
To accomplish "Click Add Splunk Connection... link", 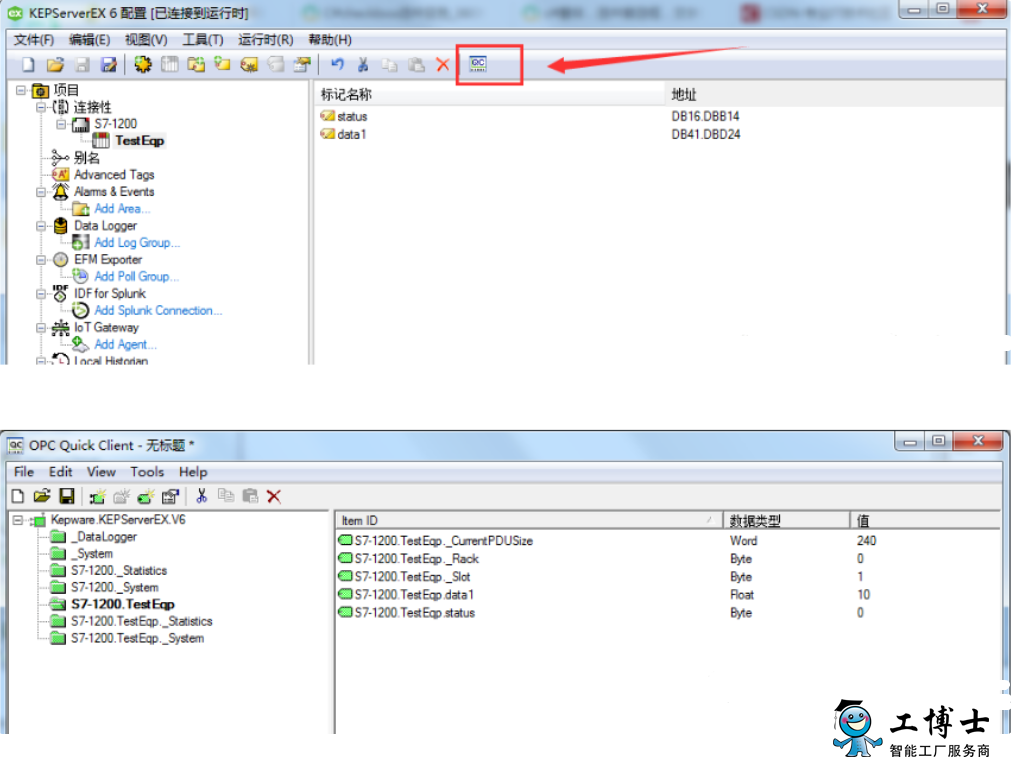I will (x=158, y=311).
